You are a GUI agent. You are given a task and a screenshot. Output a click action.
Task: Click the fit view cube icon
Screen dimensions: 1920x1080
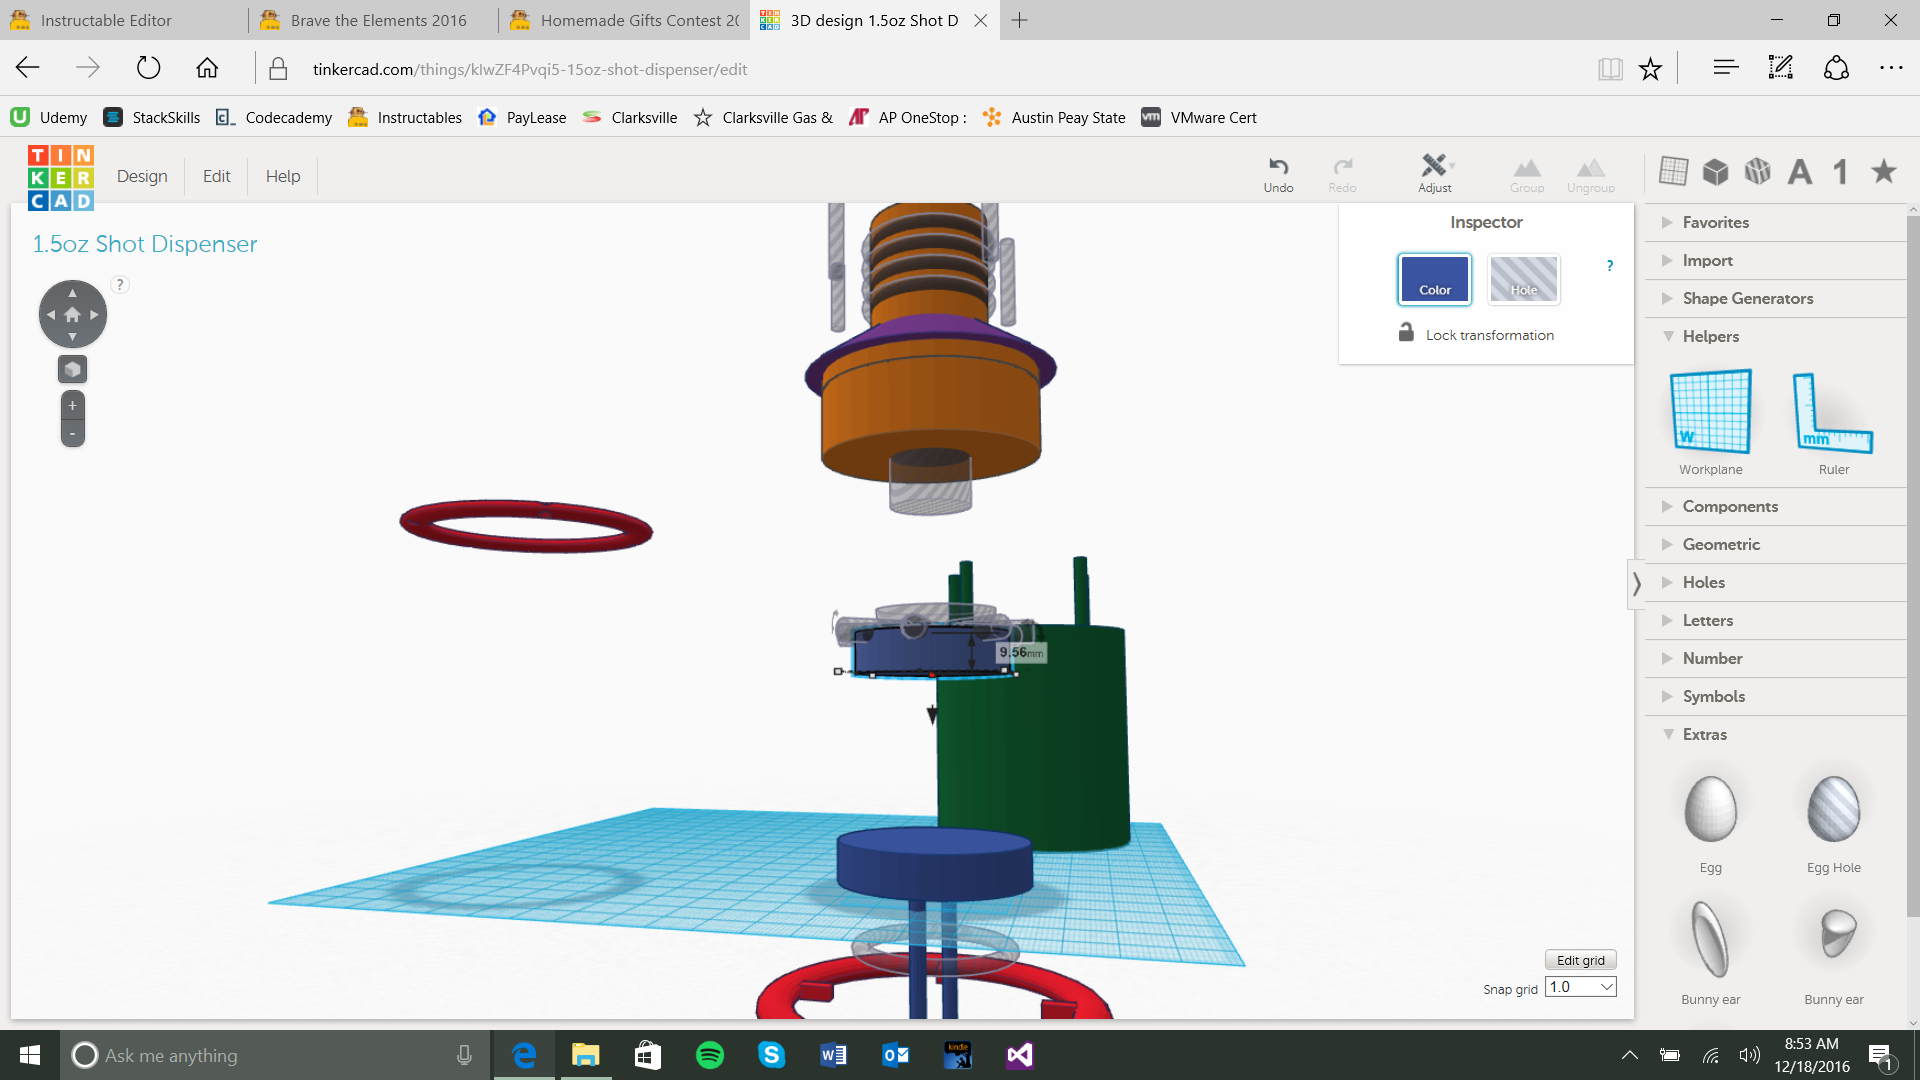pos(72,369)
